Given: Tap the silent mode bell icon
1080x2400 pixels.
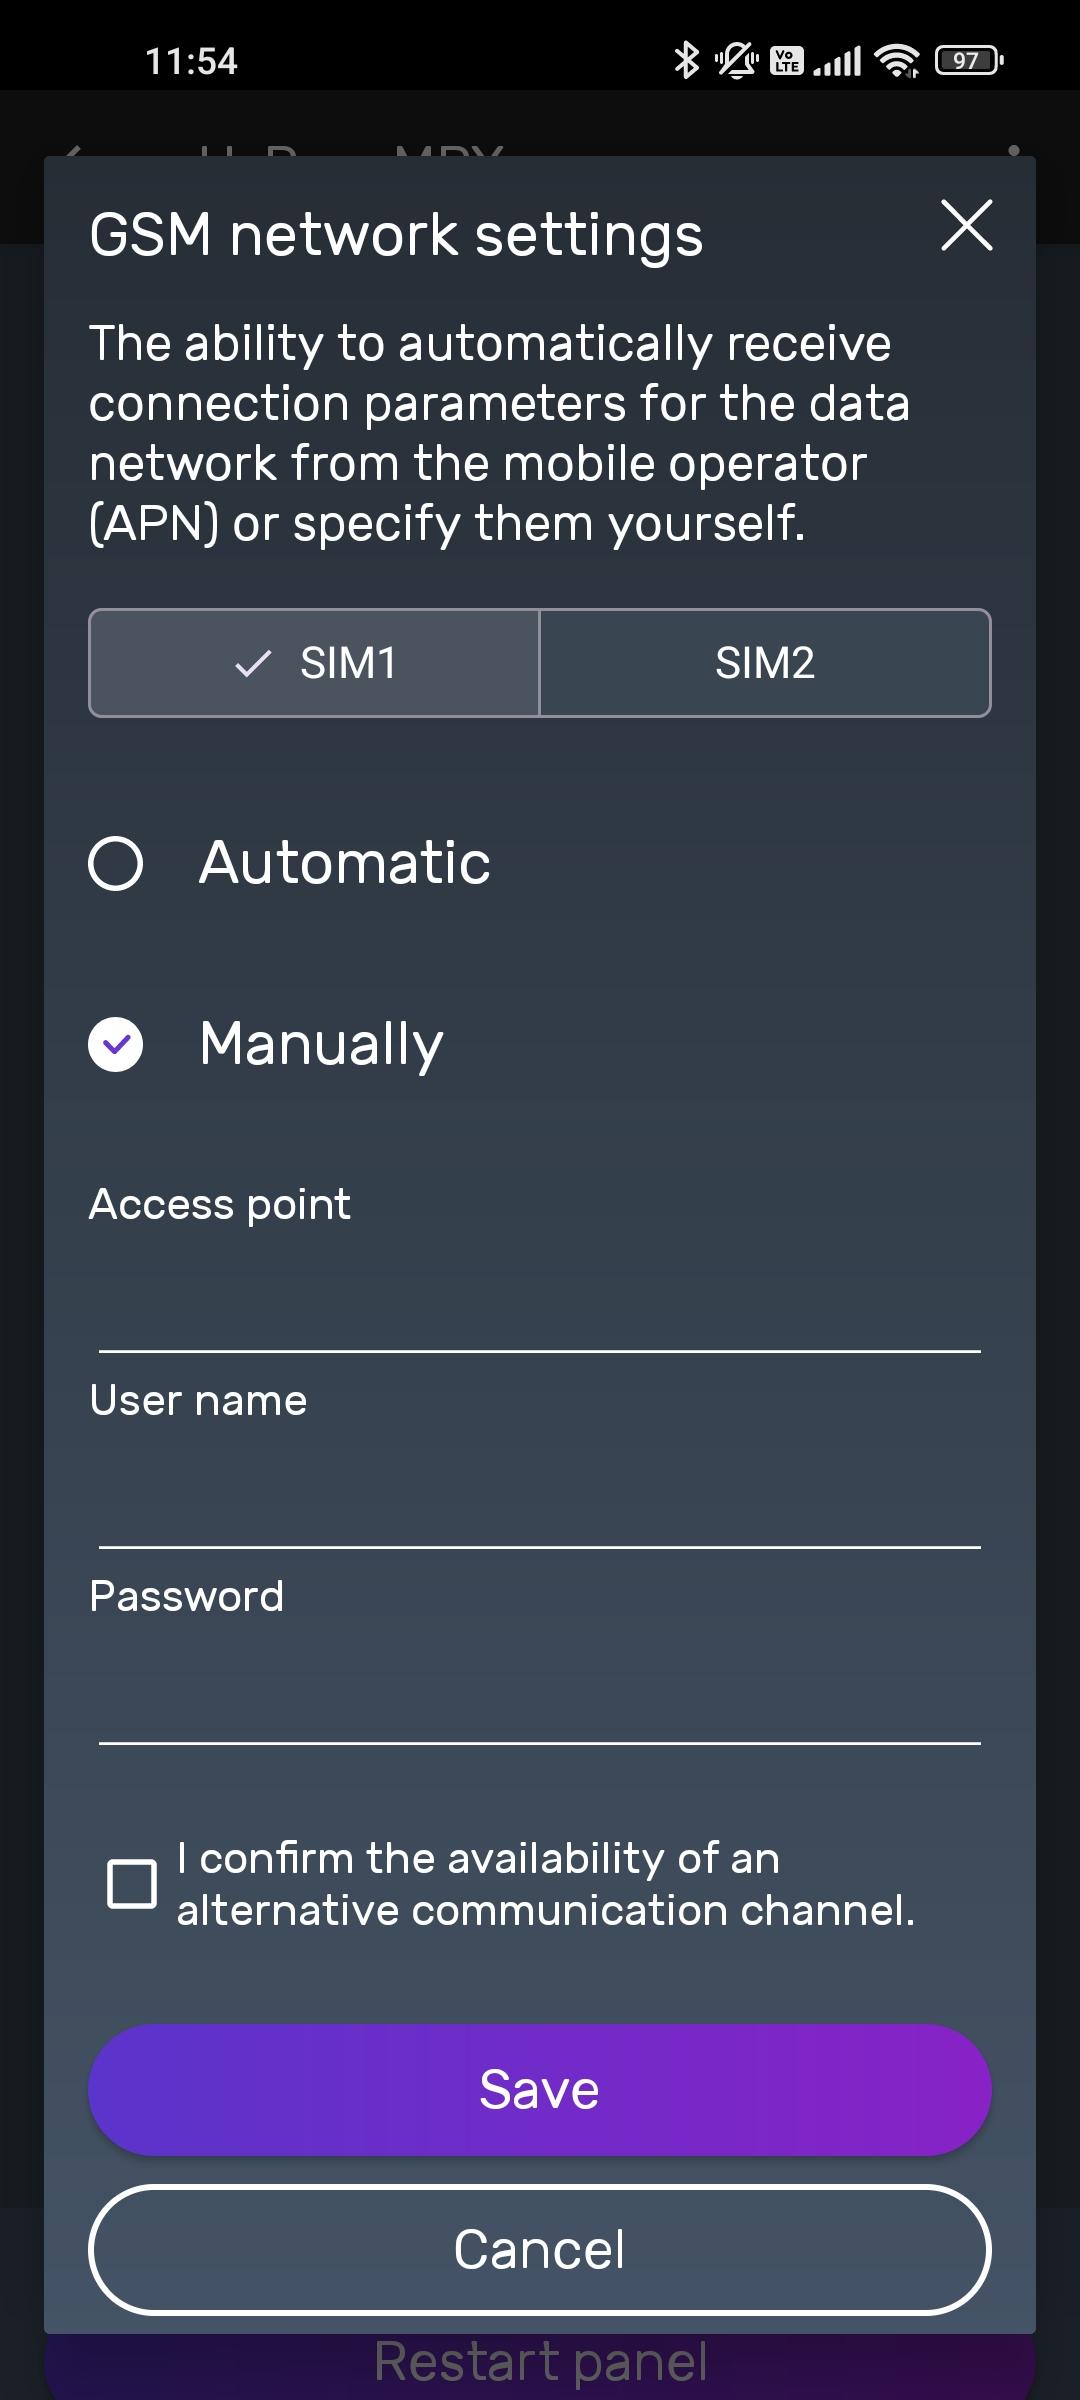Looking at the screenshot, I should [x=736, y=60].
